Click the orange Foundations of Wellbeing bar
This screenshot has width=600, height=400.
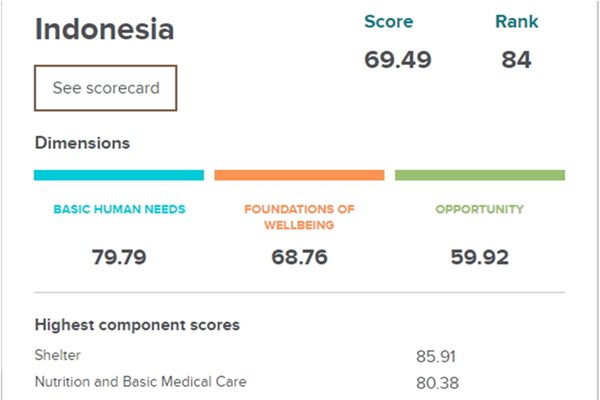[299, 175]
